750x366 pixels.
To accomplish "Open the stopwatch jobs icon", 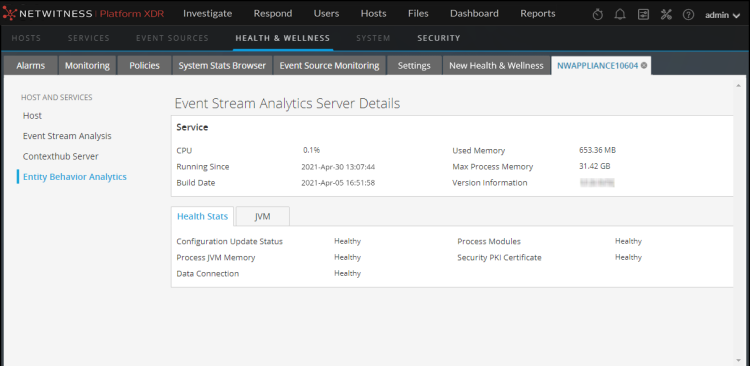I will 597,14.
